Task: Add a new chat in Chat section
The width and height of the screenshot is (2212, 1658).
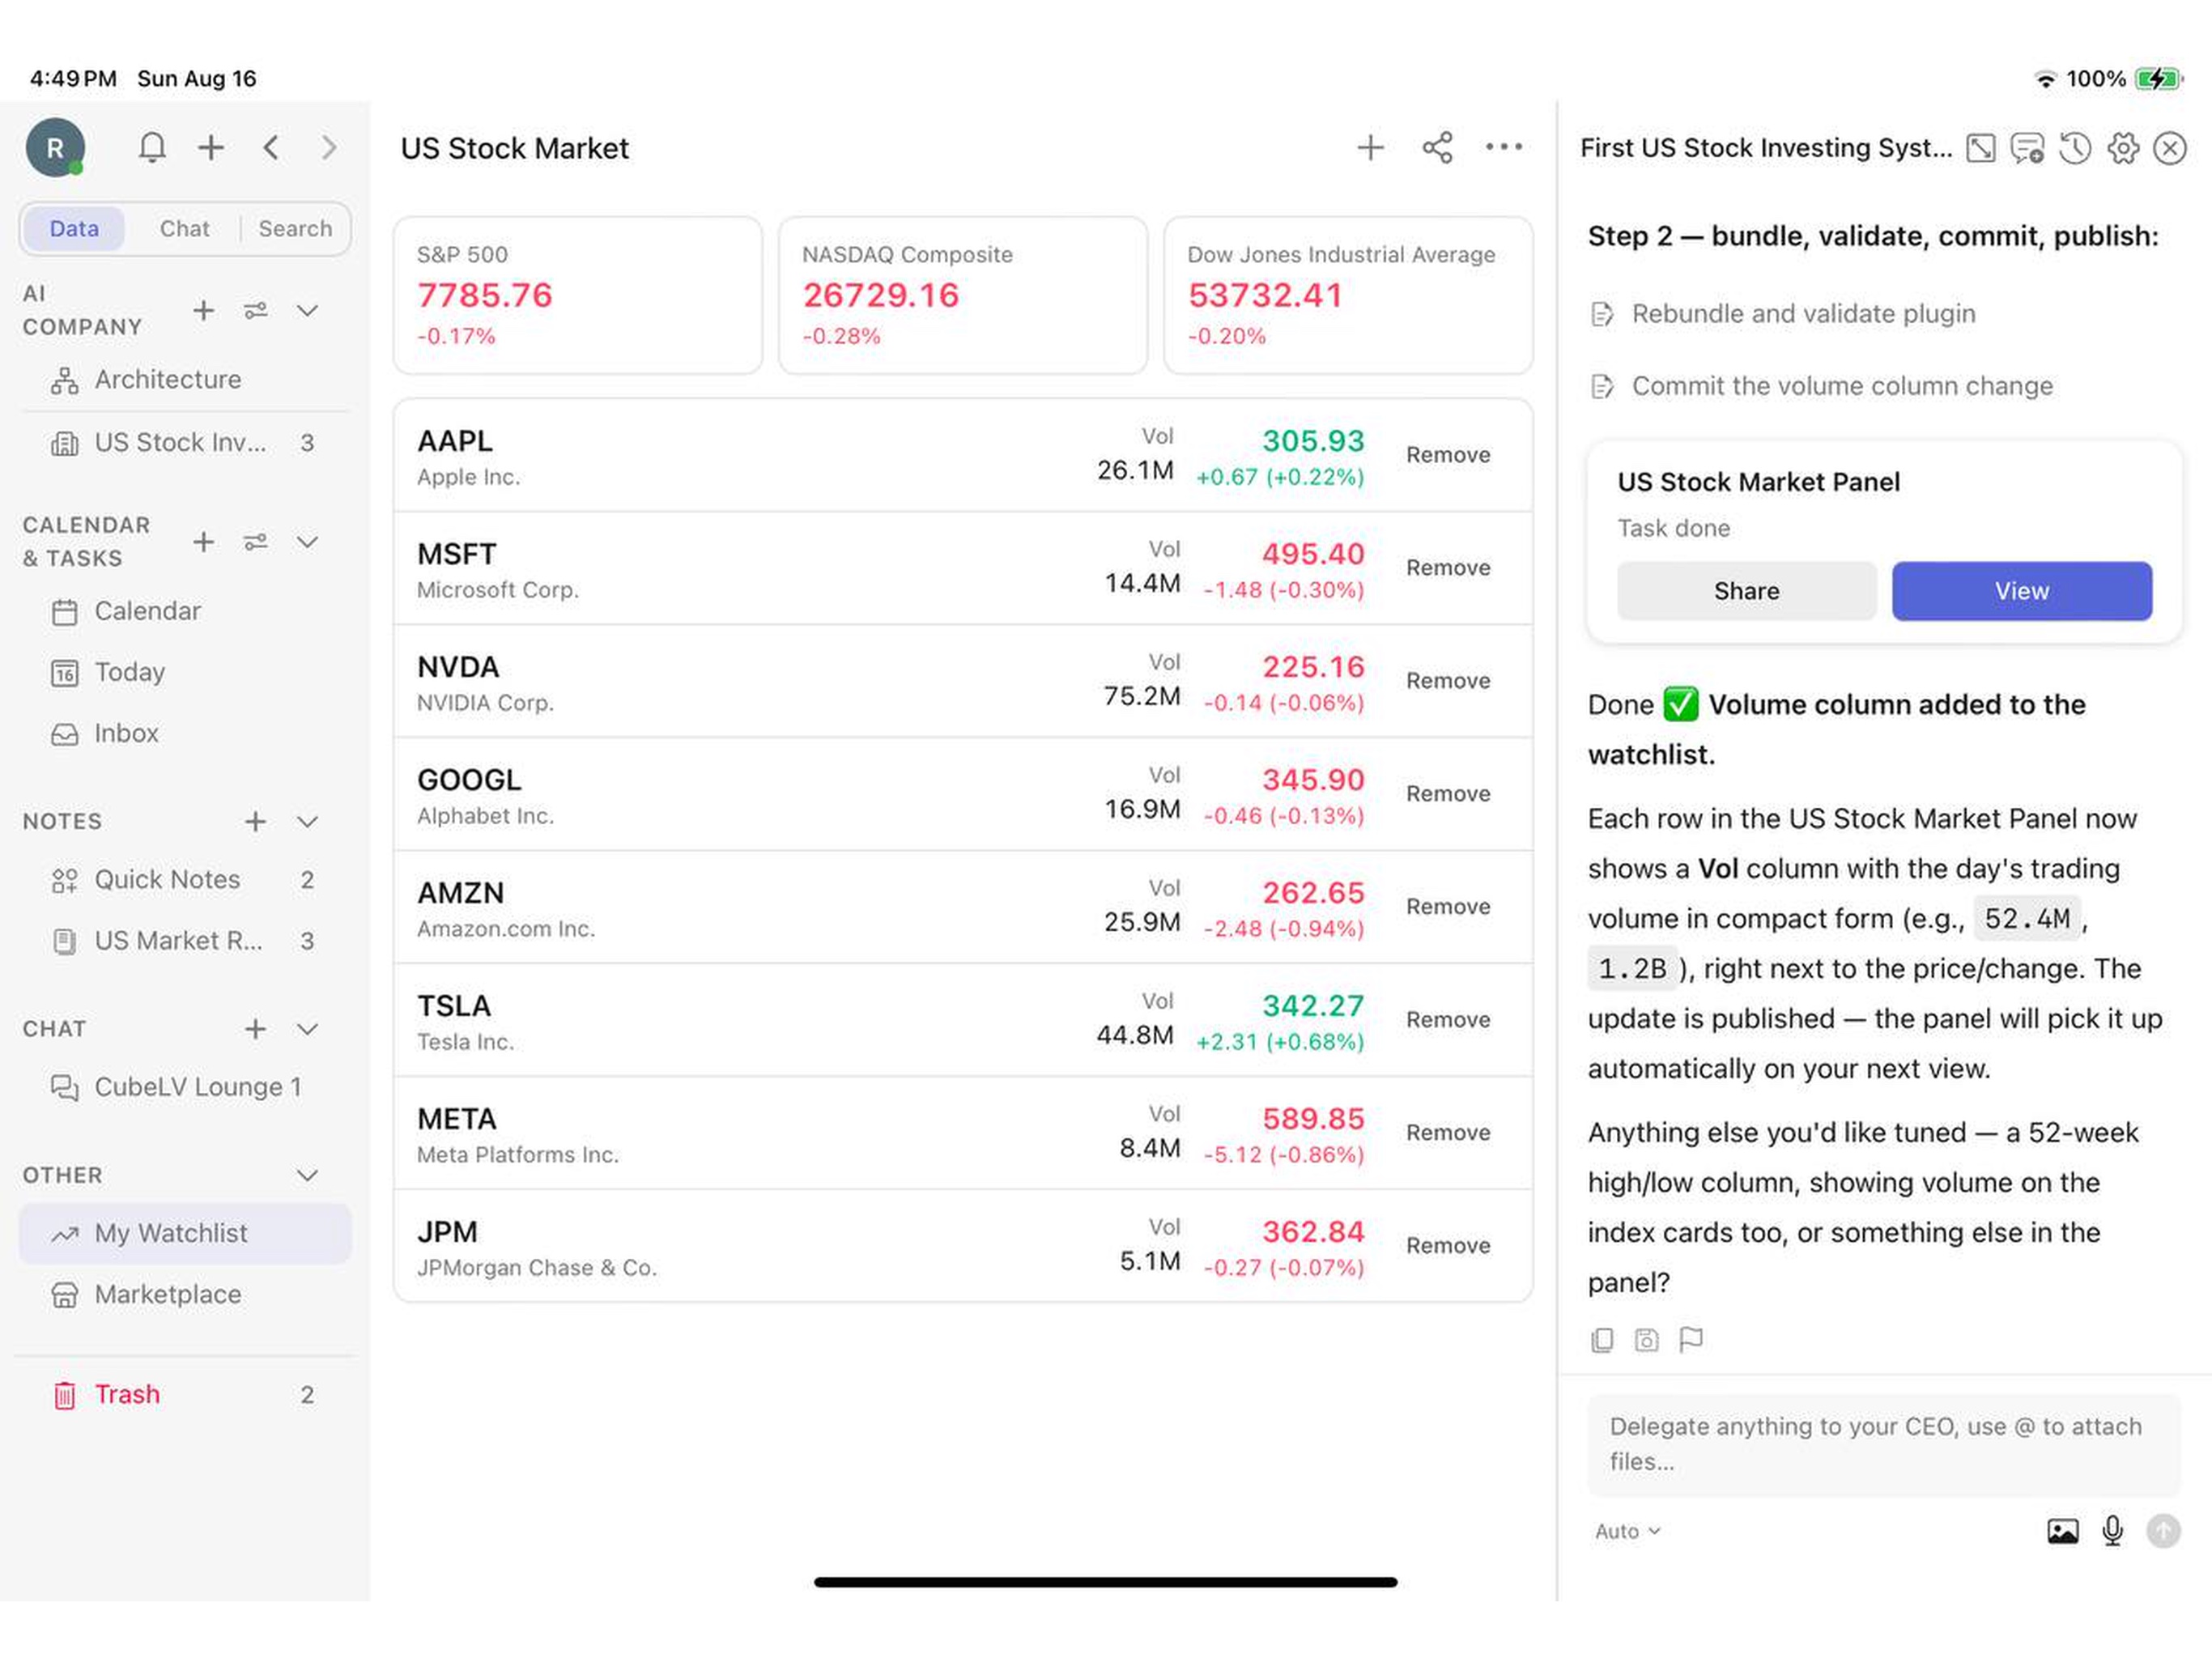Action: click(256, 1029)
